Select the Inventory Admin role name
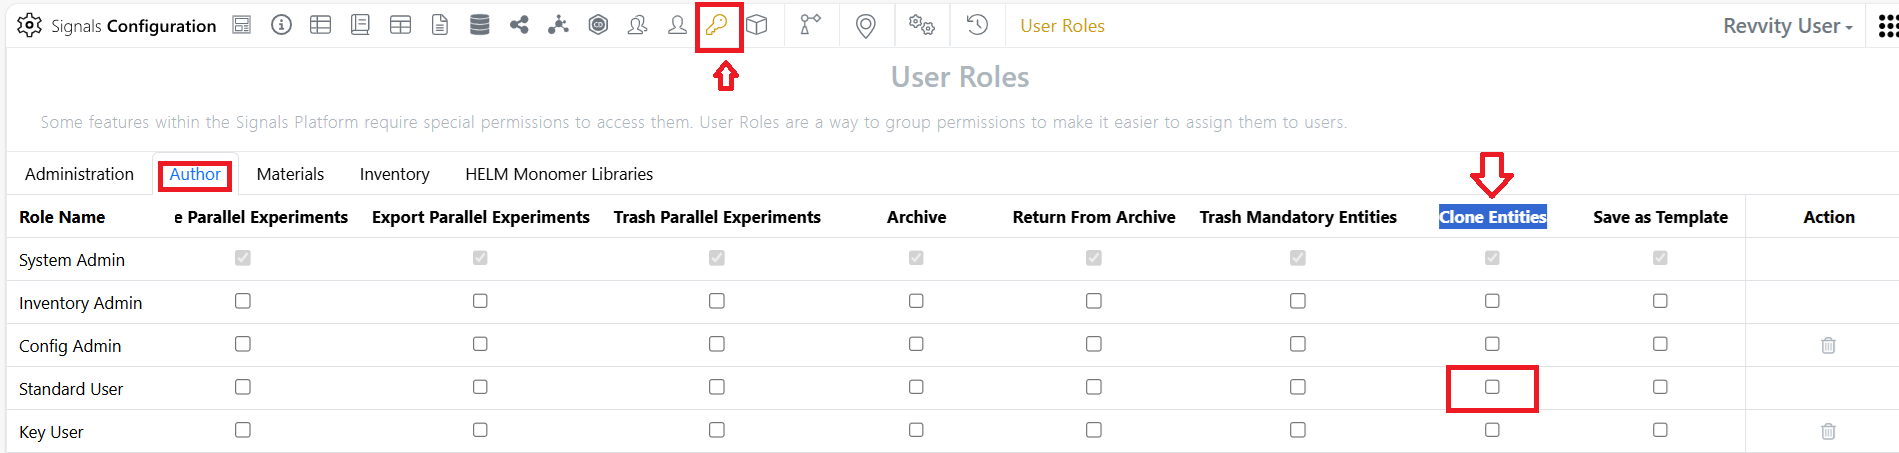The width and height of the screenshot is (1899, 453). point(81,303)
